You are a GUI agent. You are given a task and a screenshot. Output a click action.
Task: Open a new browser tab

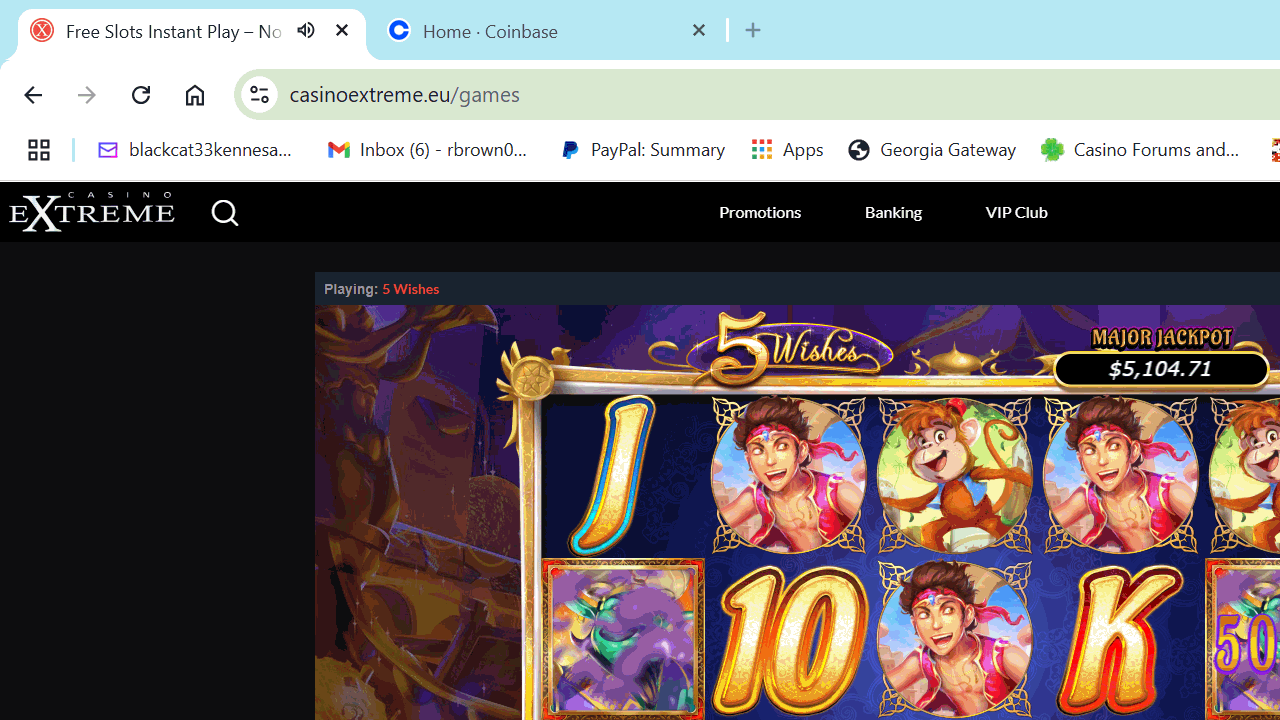753,30
